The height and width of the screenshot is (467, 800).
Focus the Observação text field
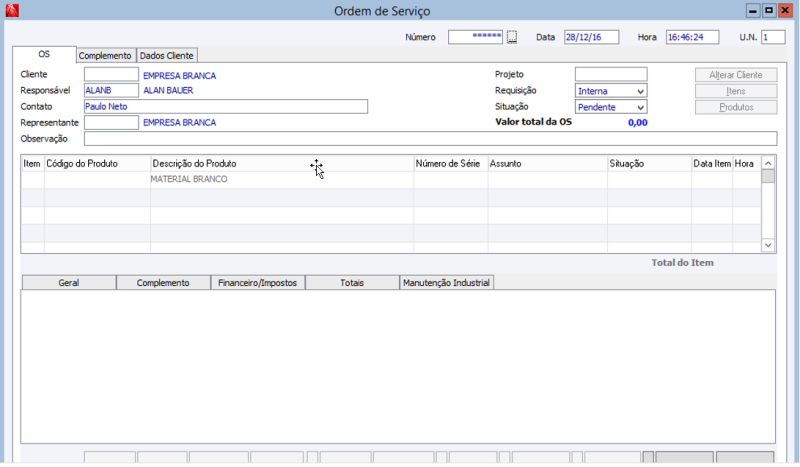tap(430, 139)
